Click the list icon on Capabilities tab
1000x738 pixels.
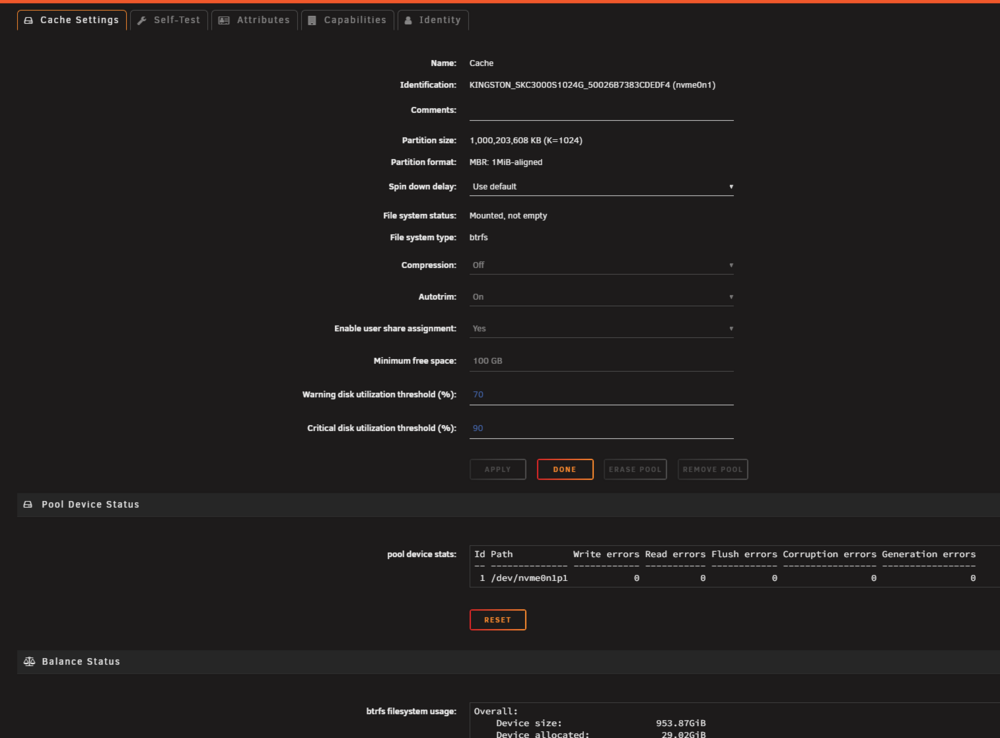tap(312, 20)
